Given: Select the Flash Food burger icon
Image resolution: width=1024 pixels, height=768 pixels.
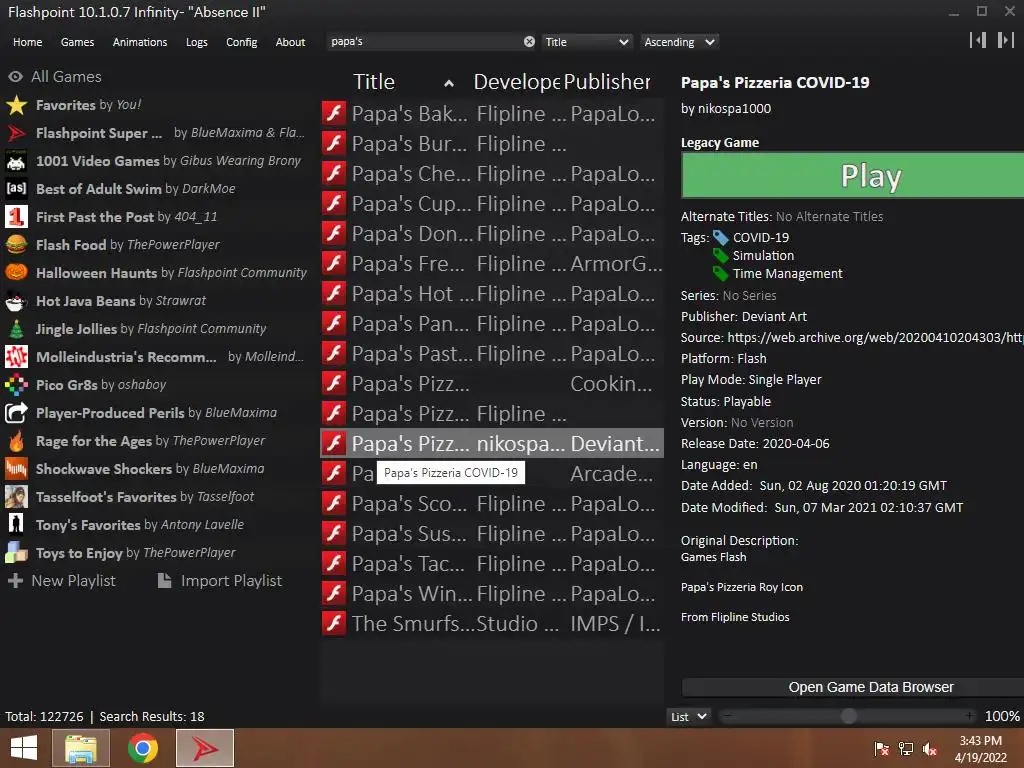Looking at the screenshot, I should (16, 245).
